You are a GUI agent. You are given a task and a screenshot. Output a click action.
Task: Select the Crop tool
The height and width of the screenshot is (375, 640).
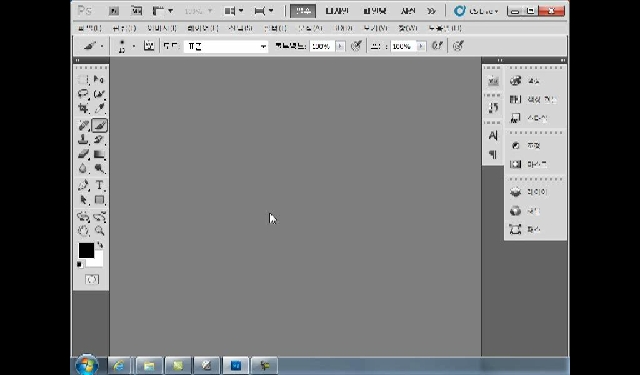click(83, 108)
